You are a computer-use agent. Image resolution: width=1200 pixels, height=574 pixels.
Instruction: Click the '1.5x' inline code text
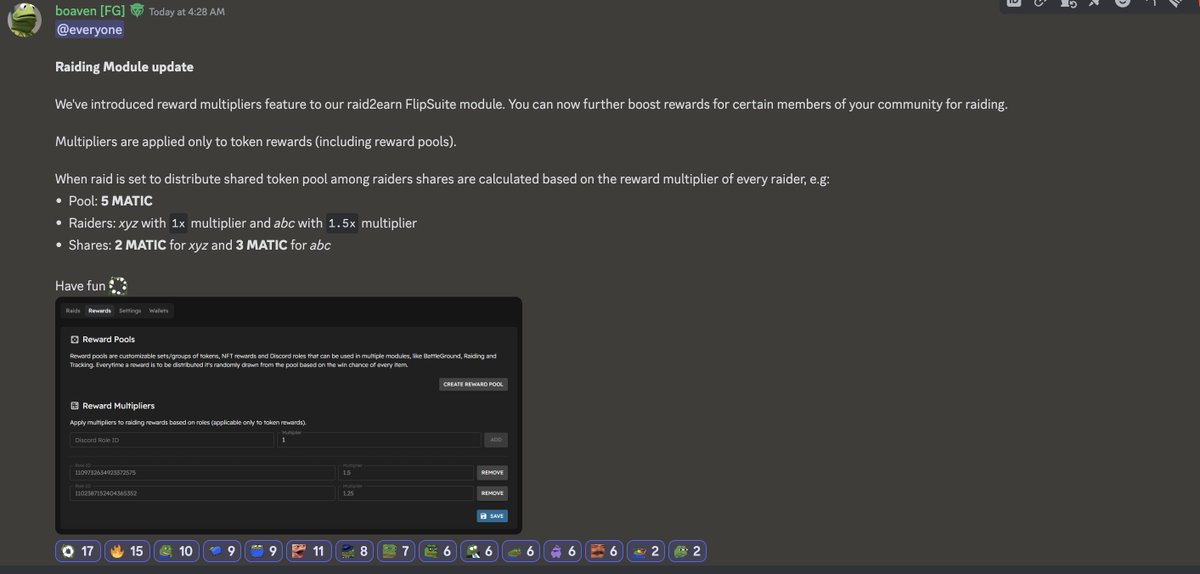pos(342,223)
